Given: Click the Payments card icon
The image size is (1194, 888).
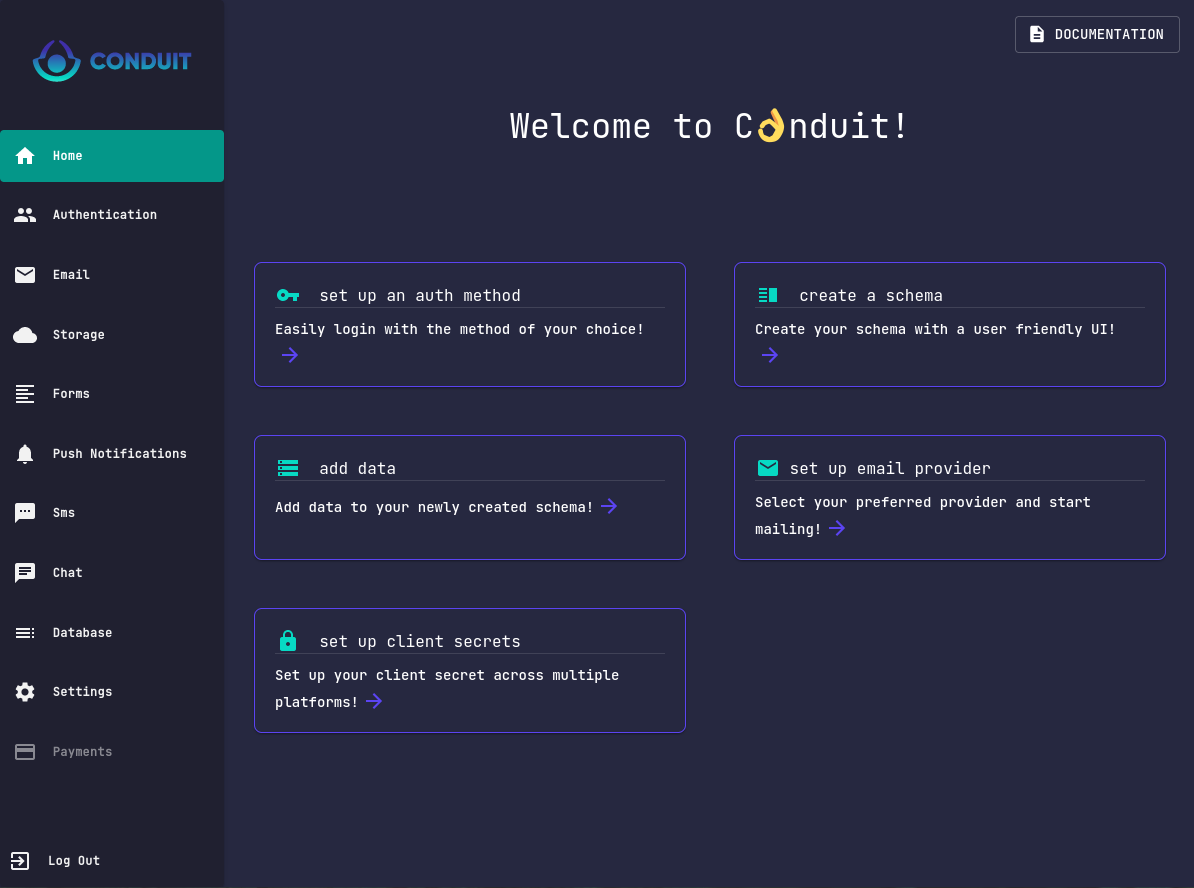Looking at the screenshot, I should [25, 752].
